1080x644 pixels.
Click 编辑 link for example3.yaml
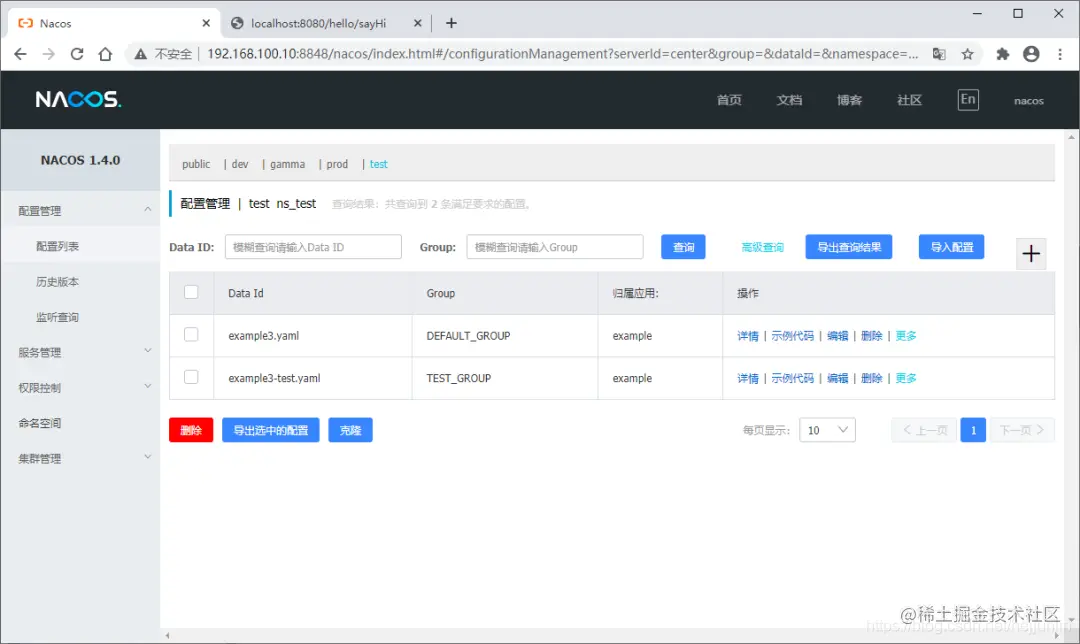(x=838, y=335)
